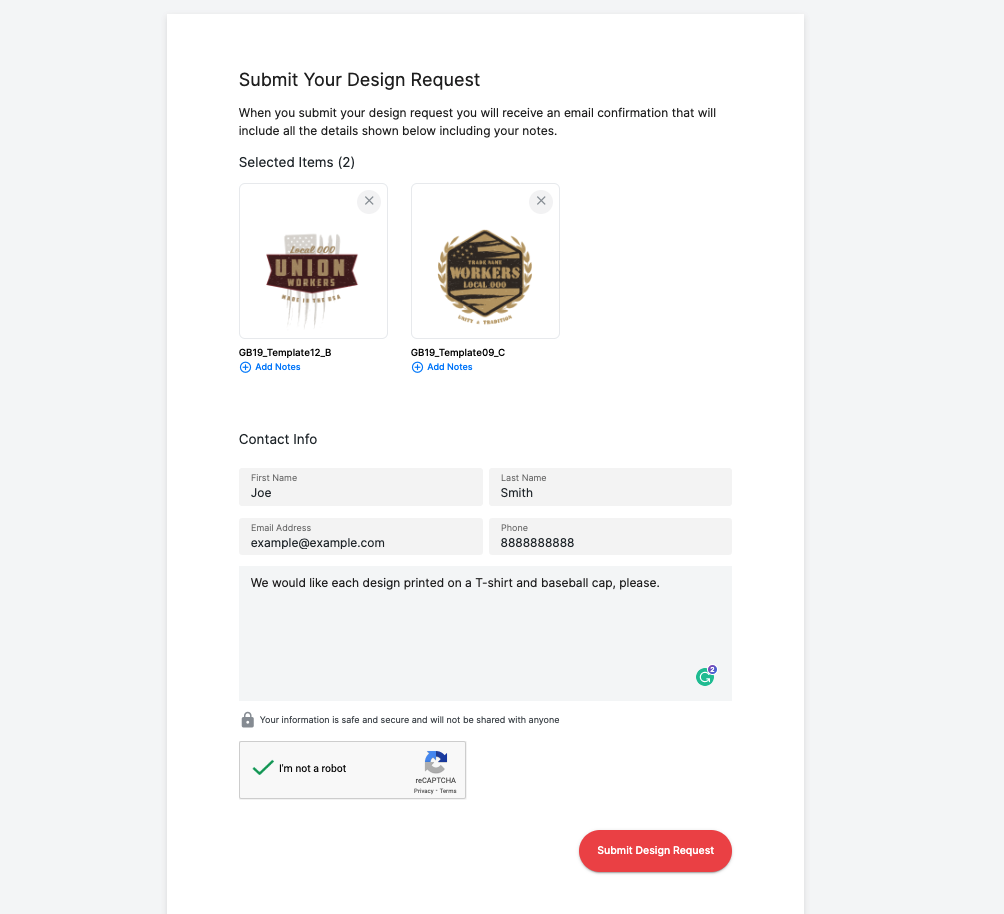The width and height of the screenshot is (1004, 914).
Task: Click the reCAPTCHA logo
Action: pos(435,762)
